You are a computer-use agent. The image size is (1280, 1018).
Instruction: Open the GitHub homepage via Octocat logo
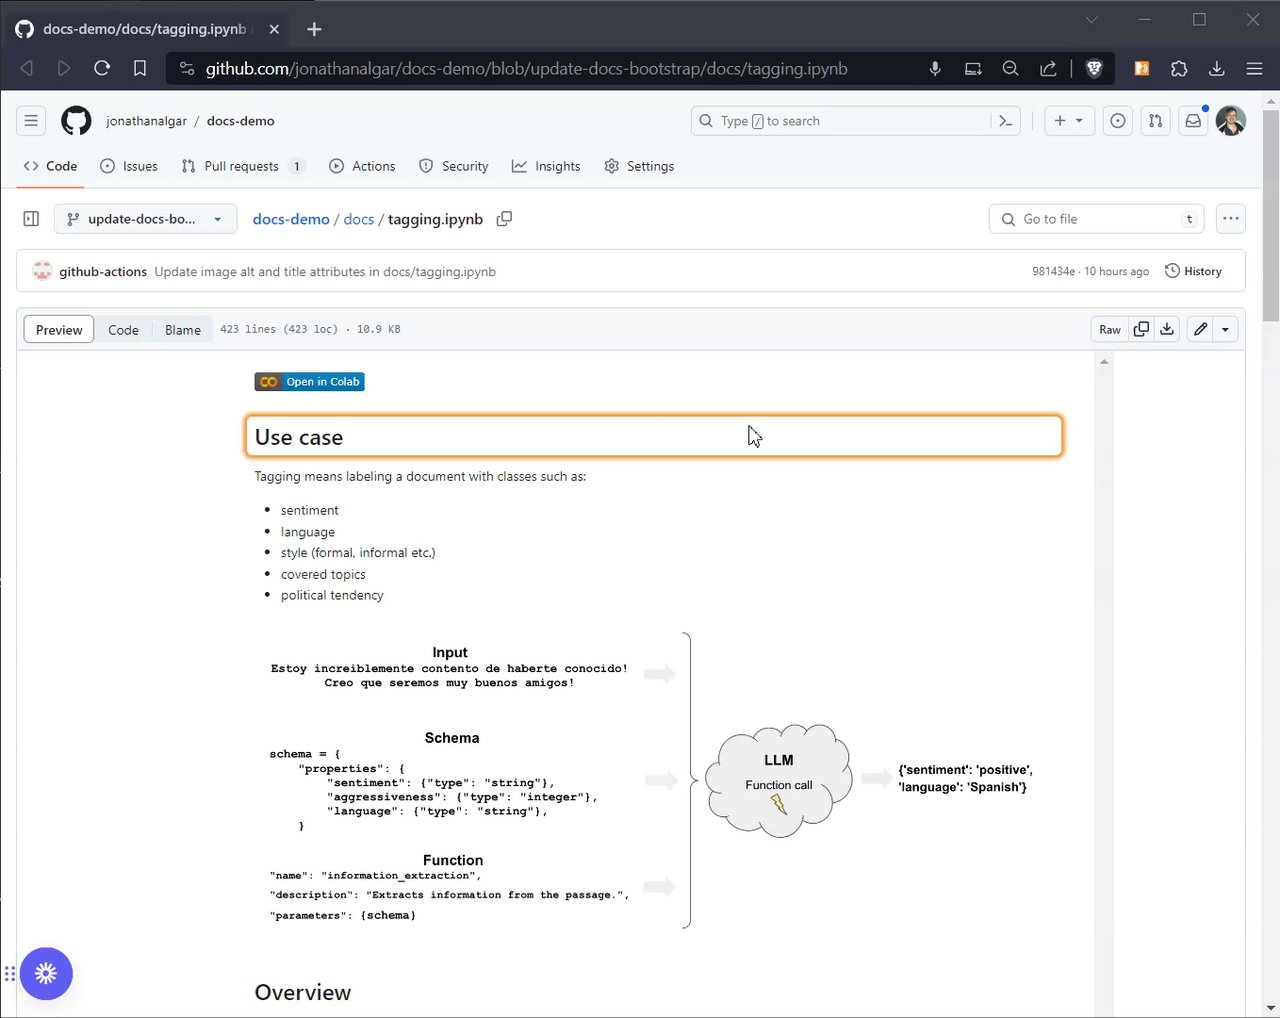(76, 121)
